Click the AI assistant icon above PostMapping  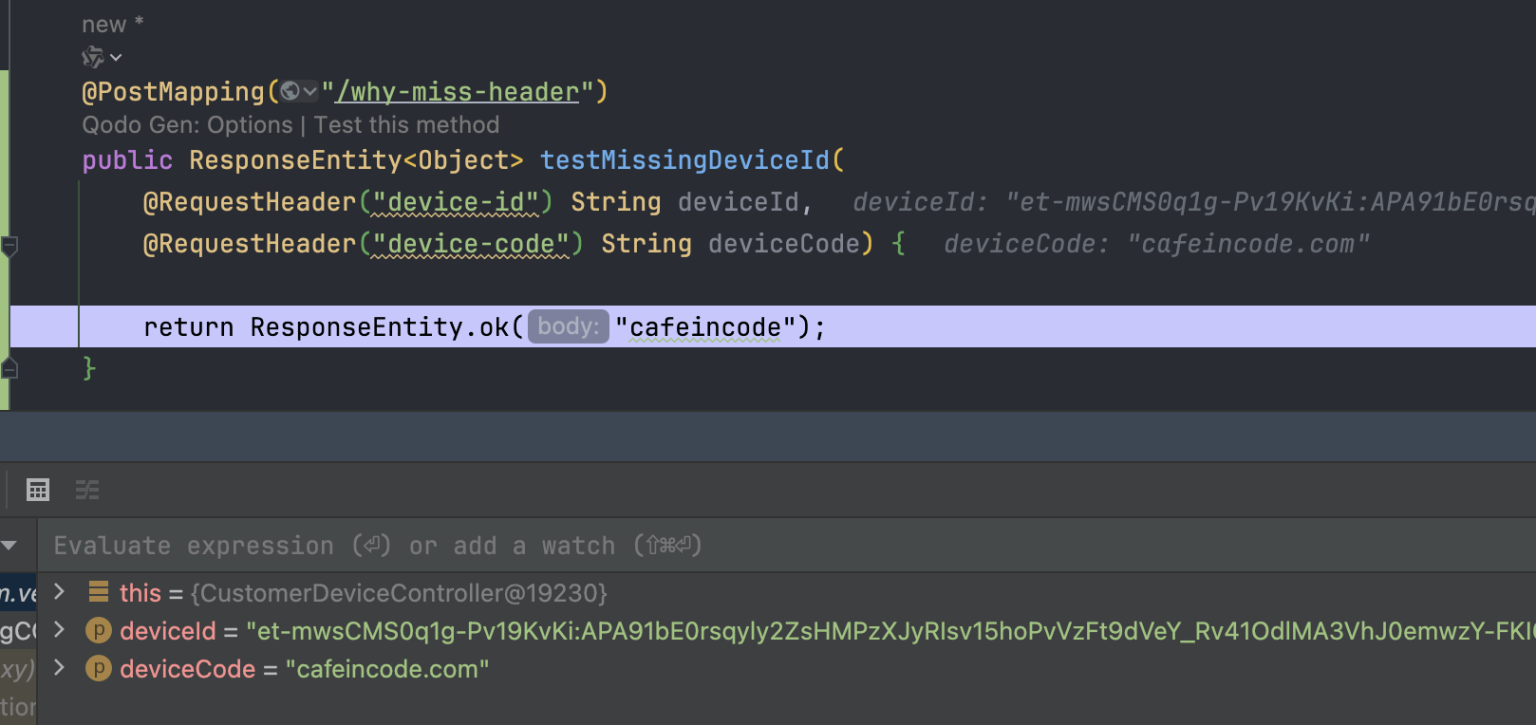[93, 57]
